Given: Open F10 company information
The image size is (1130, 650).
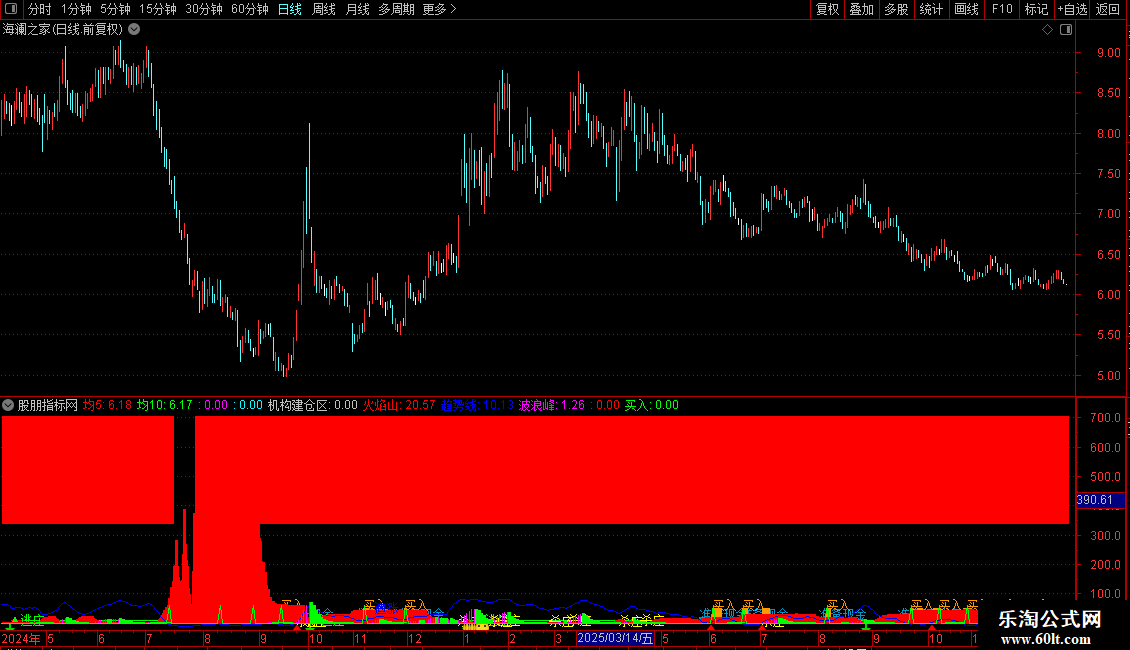Looking at the screenshot, I should pos(1002,9).
